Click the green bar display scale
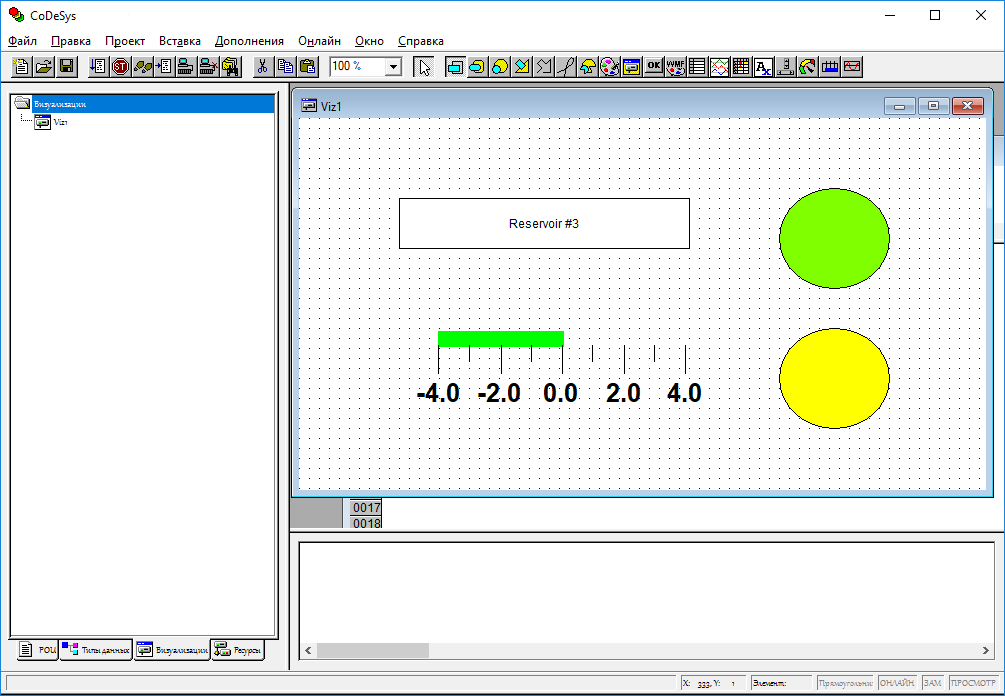Screen dimensions: 1005x696 pyautogui.click(x=561, y=366)
